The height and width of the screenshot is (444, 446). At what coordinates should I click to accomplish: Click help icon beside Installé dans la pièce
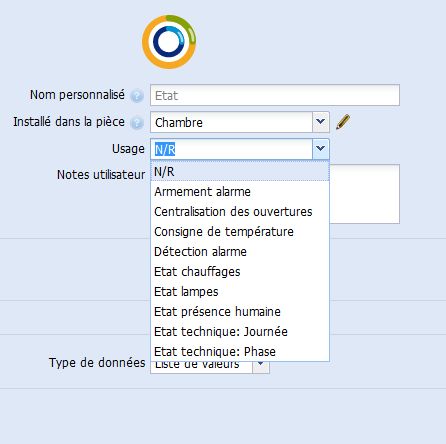click(137, 123)
